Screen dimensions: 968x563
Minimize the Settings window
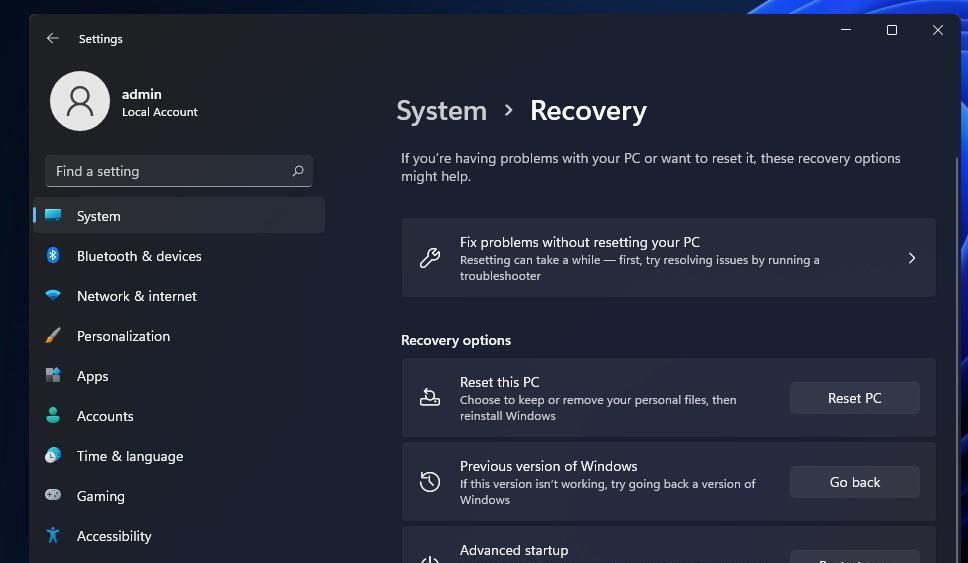pos(846,30)
